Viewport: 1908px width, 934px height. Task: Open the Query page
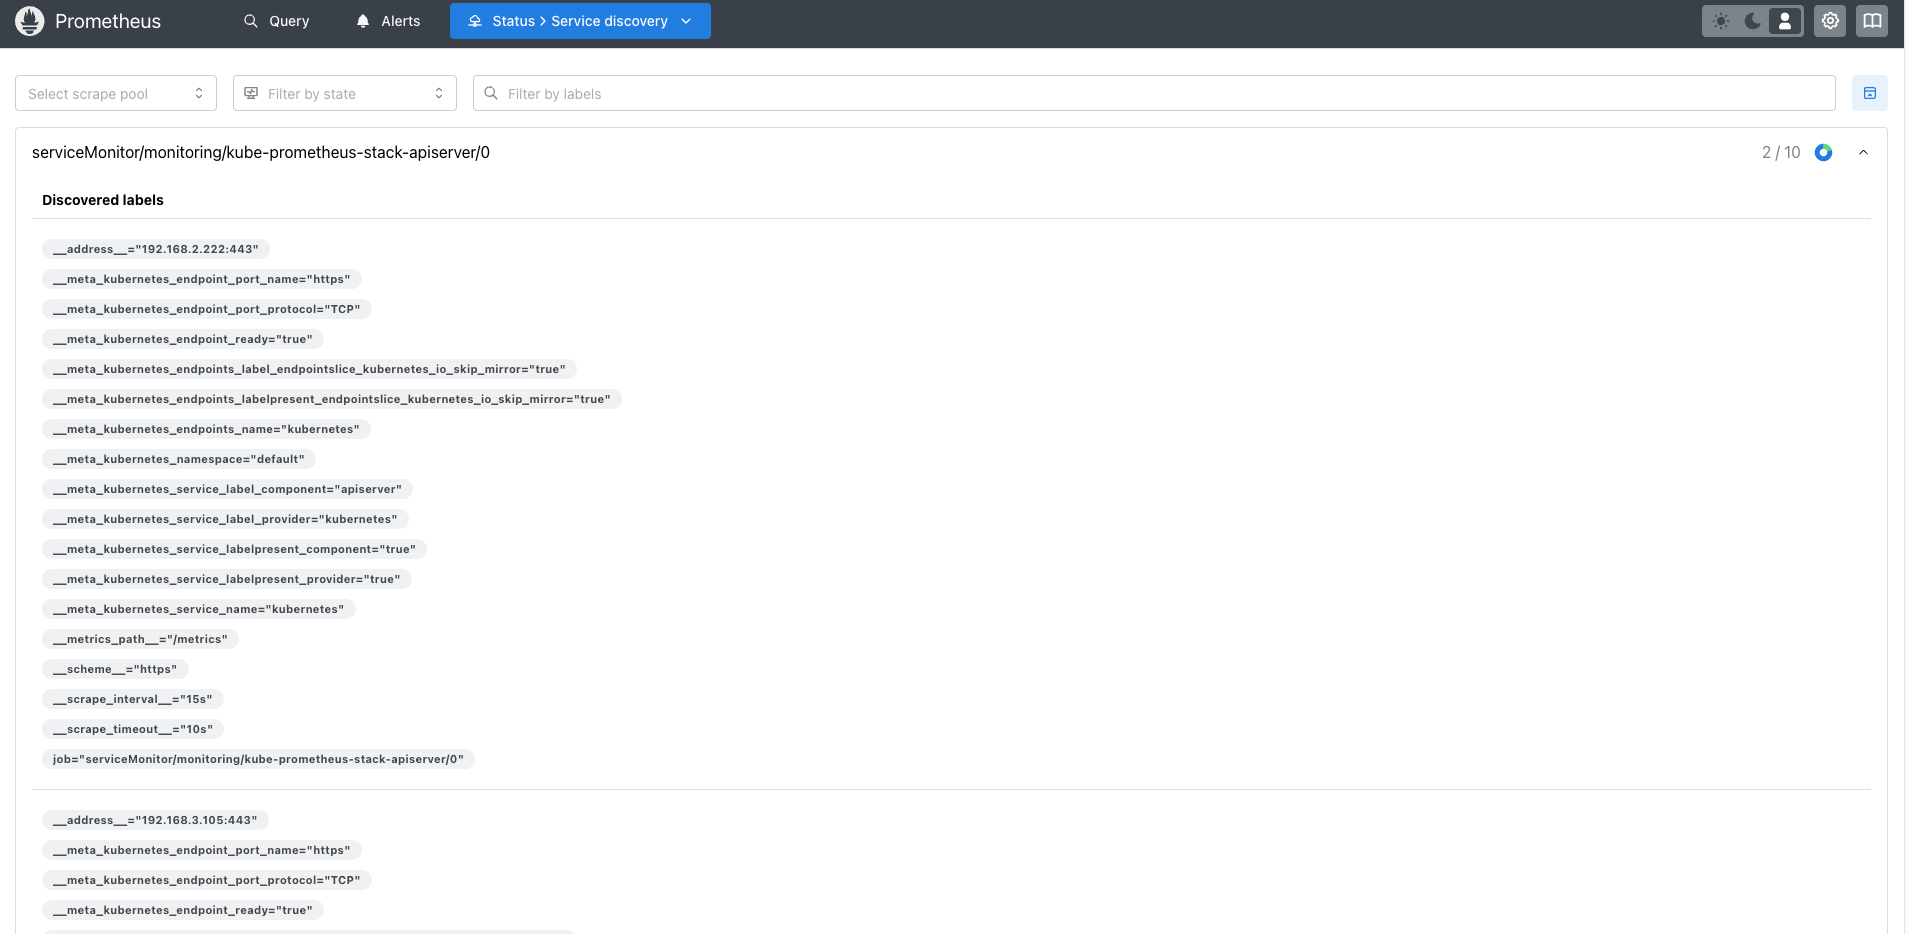click(277, 21)
